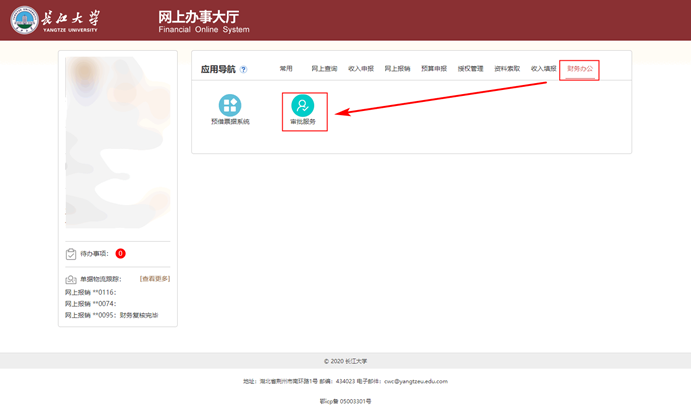Select the 资料索取 tab
The width and height of the screenshot is (691, 407).
pyautogui.click(x=507, y=69)
